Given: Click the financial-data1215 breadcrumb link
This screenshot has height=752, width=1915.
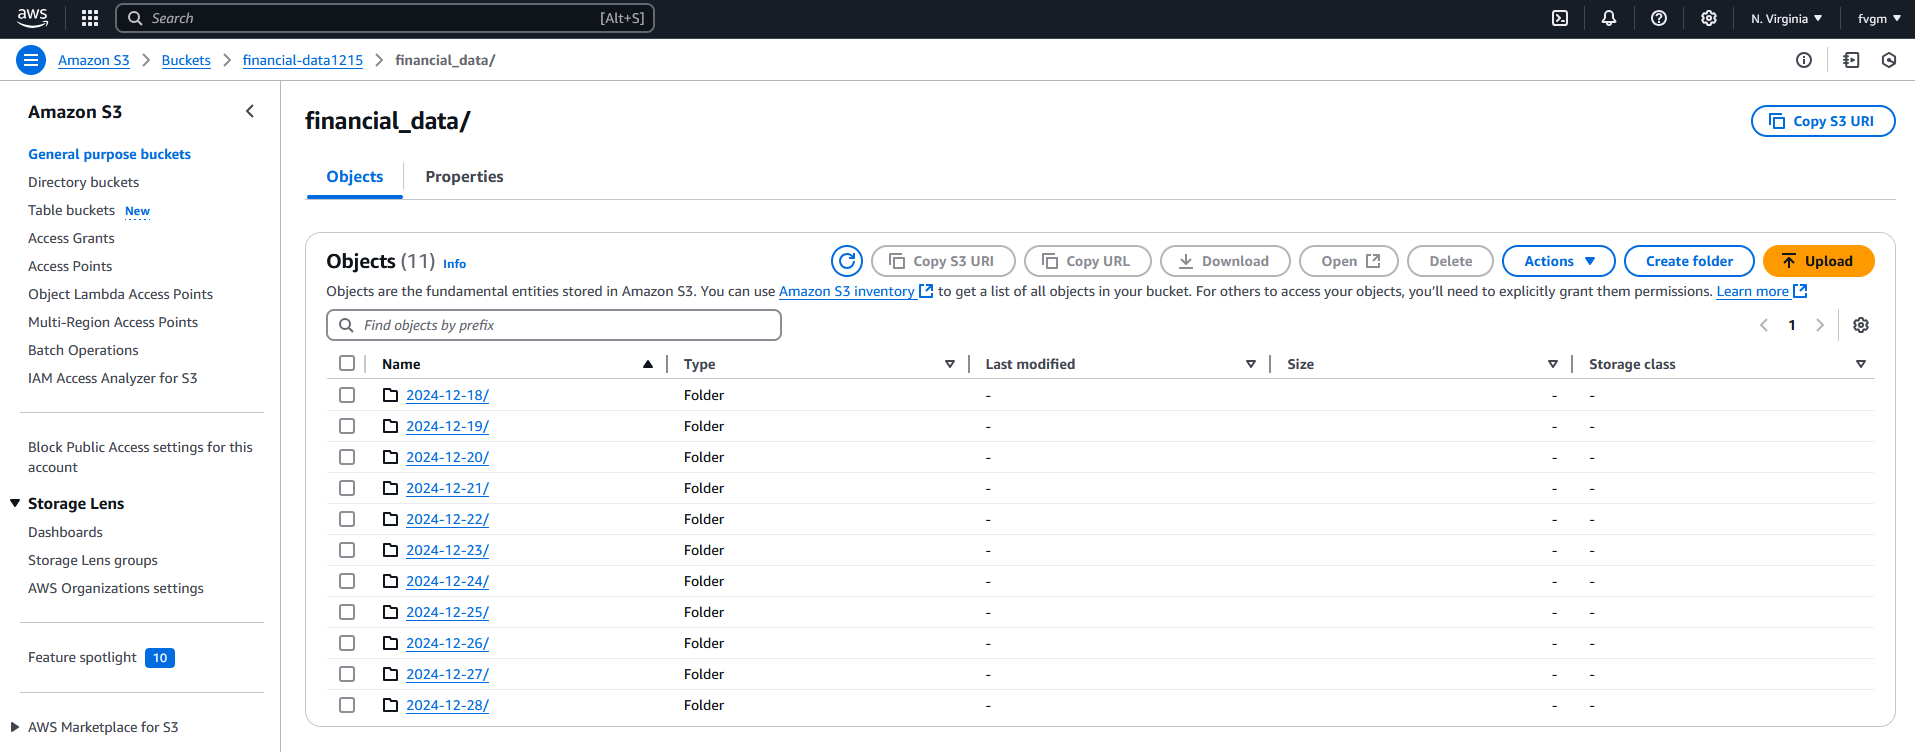Looking at the screenshot, I should [x=303, y=60].
